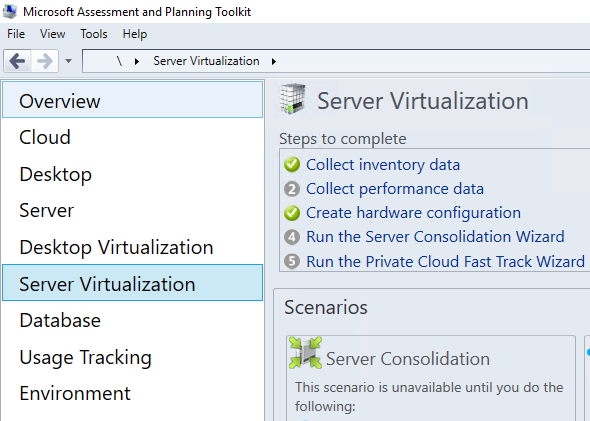Image resolution: width=590 pixels, height=421 pixels.
Task: Click the green checkmark beside Collect inventory data
Action: [x=292, y=164]
